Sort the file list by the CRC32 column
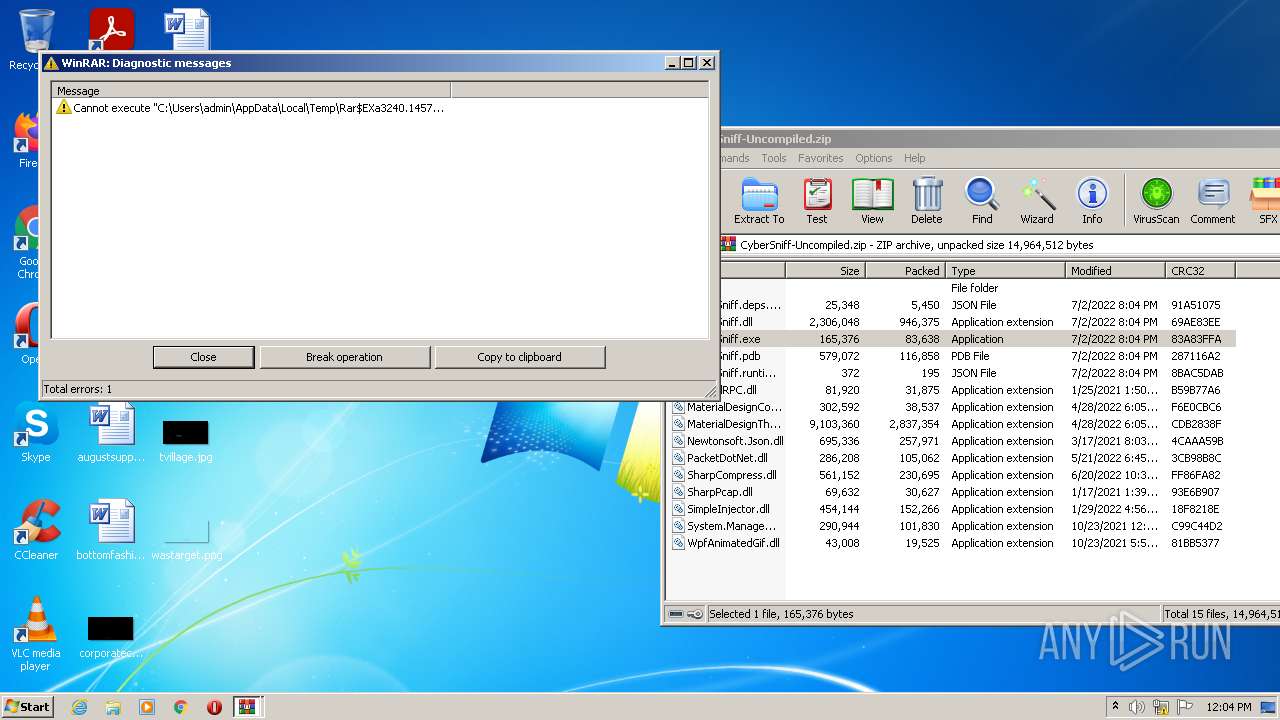 (x=1201, y=271)
